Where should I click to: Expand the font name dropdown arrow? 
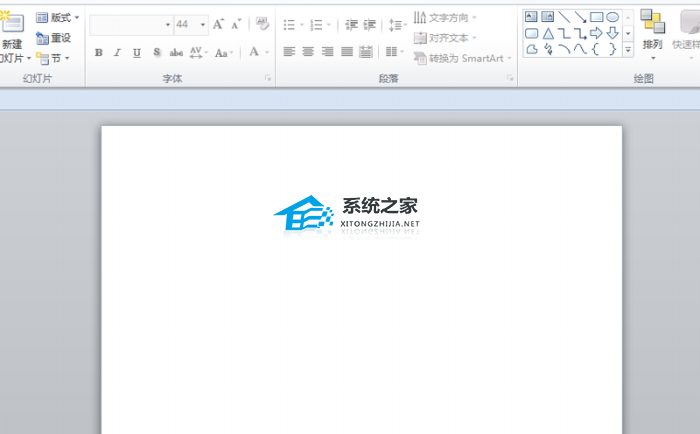click(x=168, y=25)
